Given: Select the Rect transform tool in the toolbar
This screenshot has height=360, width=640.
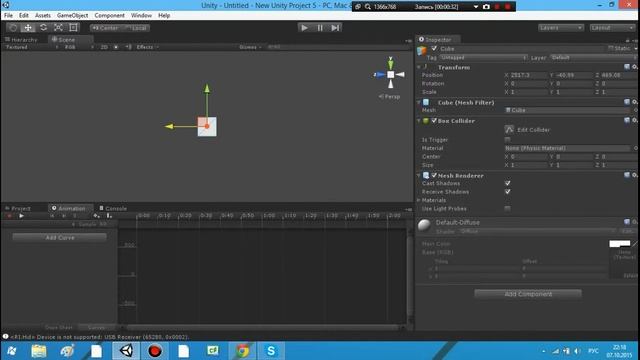Looking at the screenshot, I should click(73, 28).
